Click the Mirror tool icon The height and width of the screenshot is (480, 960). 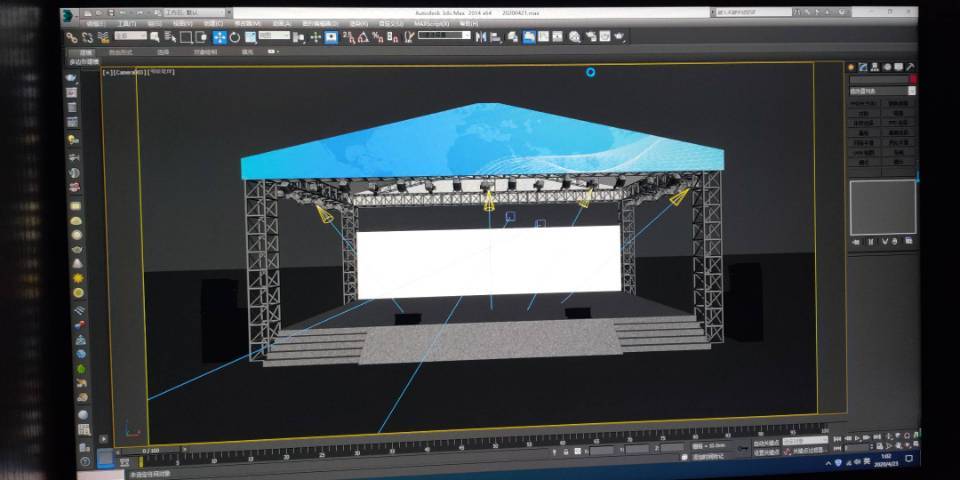pyautogui.click(x=480, y=37)
